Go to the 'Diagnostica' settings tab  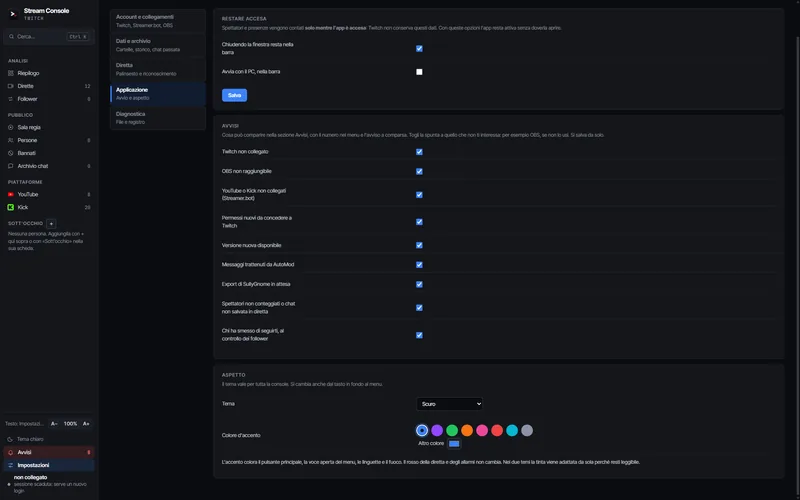click(158, 118)
